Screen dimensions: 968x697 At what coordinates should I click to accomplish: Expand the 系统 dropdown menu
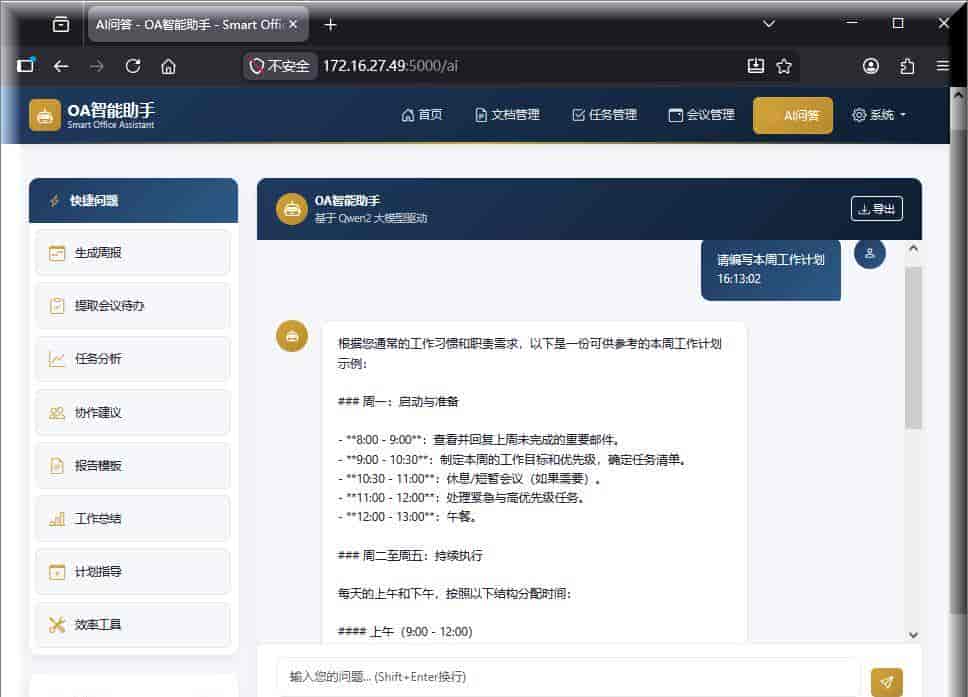coord(879,115)
